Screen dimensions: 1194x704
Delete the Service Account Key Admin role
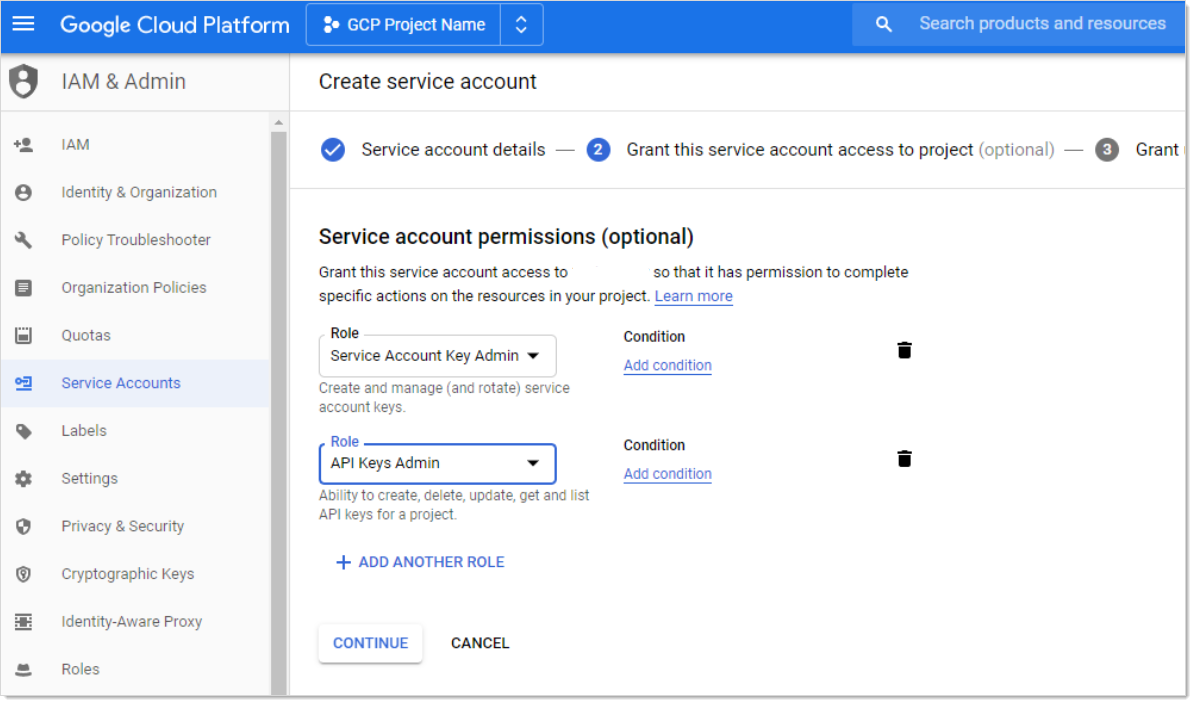coord(904,350)
